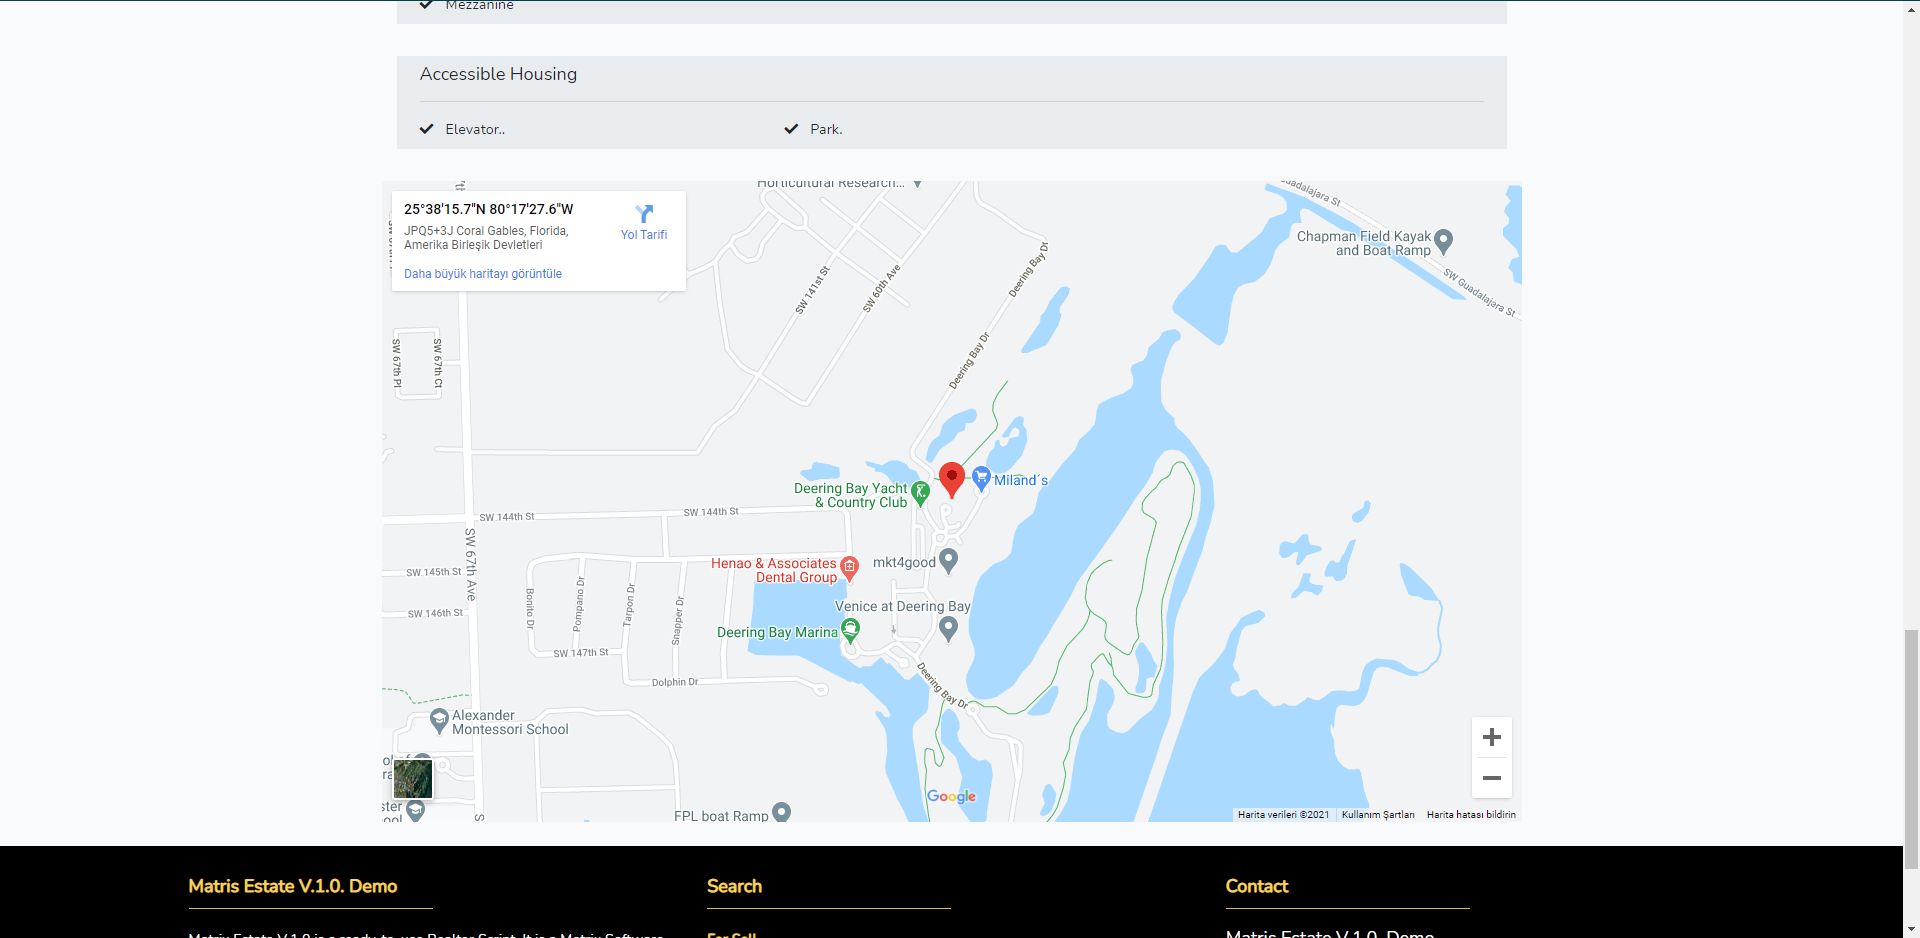
Task: Click the mkt4good place marker
Action: 949,560
